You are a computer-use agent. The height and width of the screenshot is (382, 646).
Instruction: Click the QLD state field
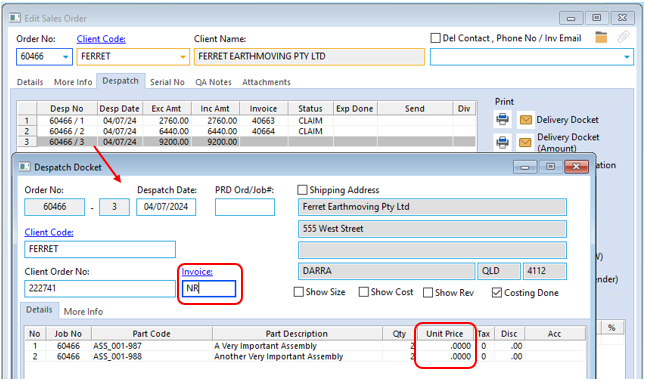pyautogui.click(x=499, y=271)
